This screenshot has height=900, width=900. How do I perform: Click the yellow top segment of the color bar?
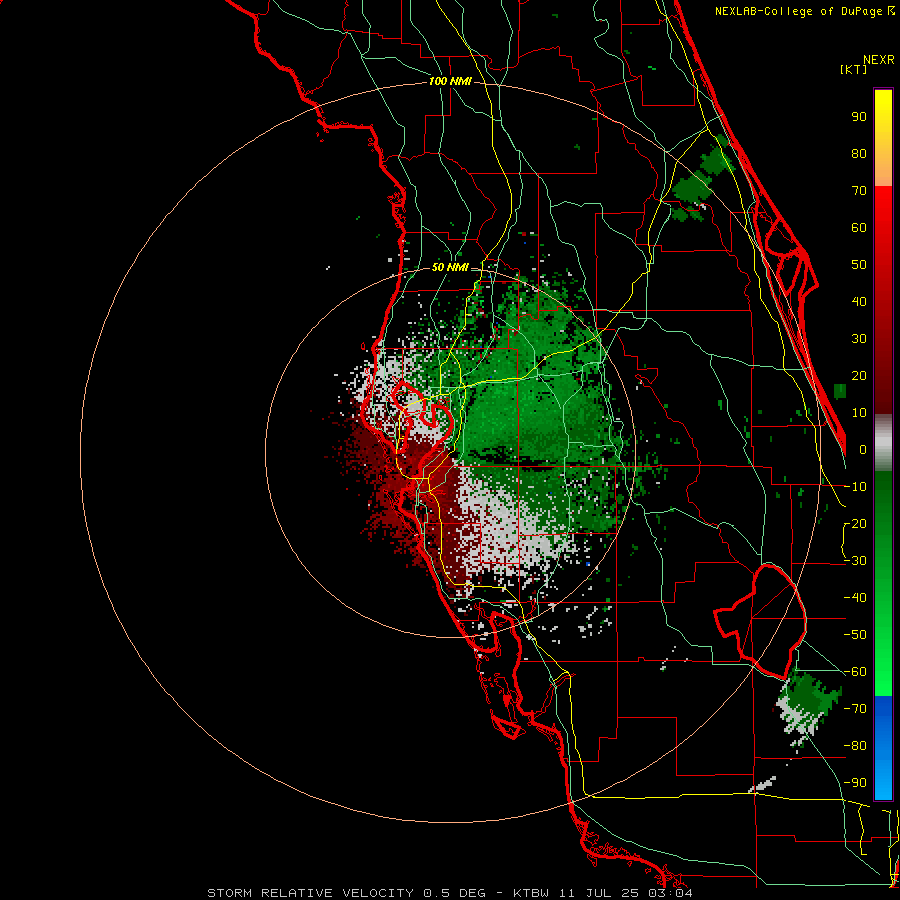click(883, 138)
